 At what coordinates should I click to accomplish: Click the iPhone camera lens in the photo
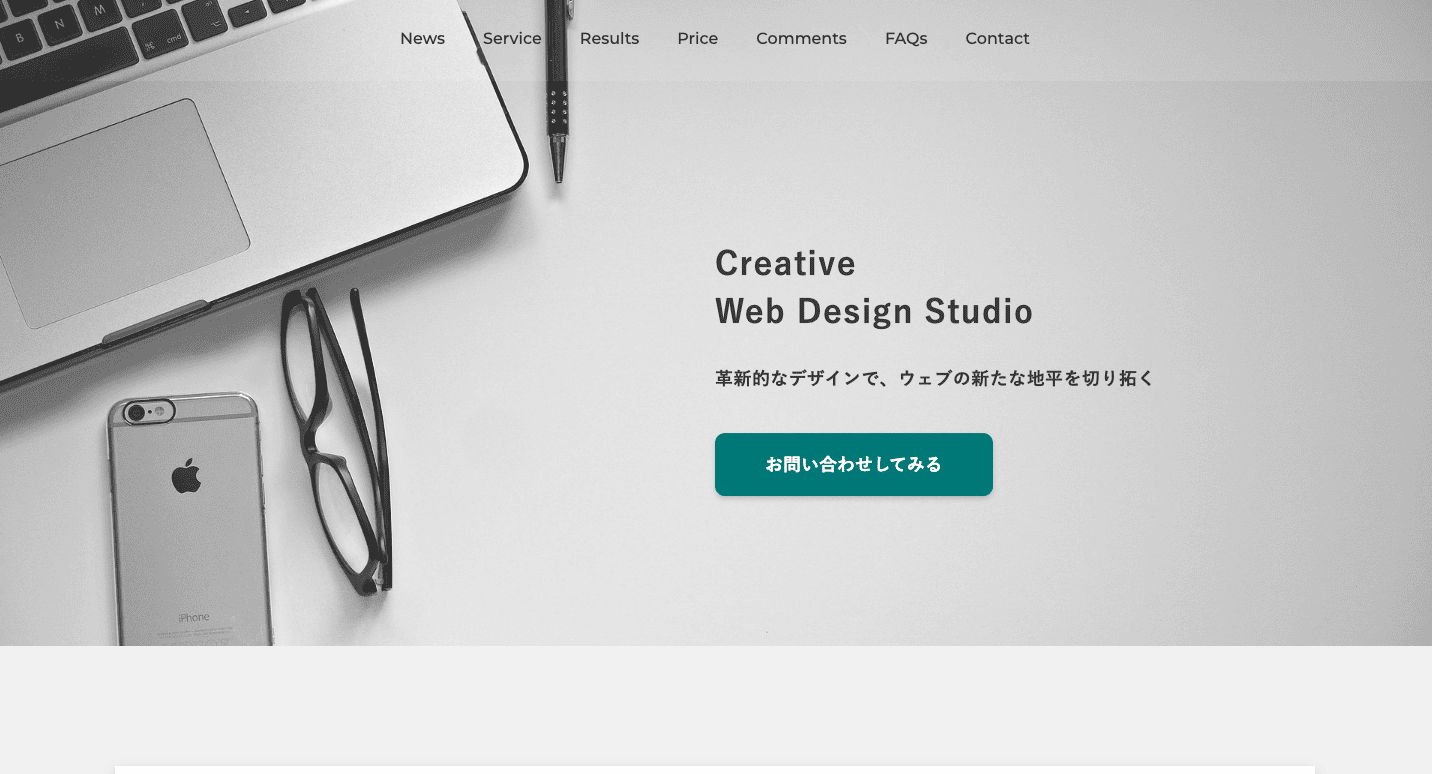[x=135, y=412]
